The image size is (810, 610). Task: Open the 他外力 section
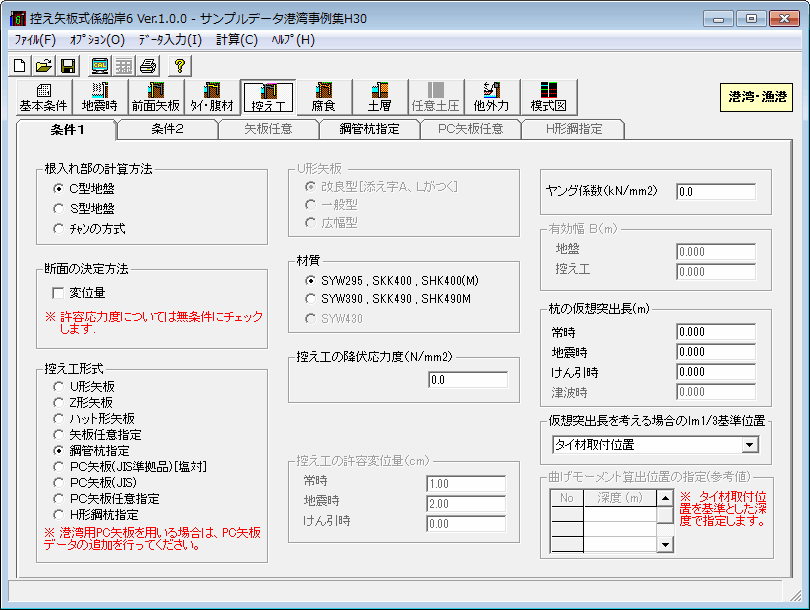491,97
